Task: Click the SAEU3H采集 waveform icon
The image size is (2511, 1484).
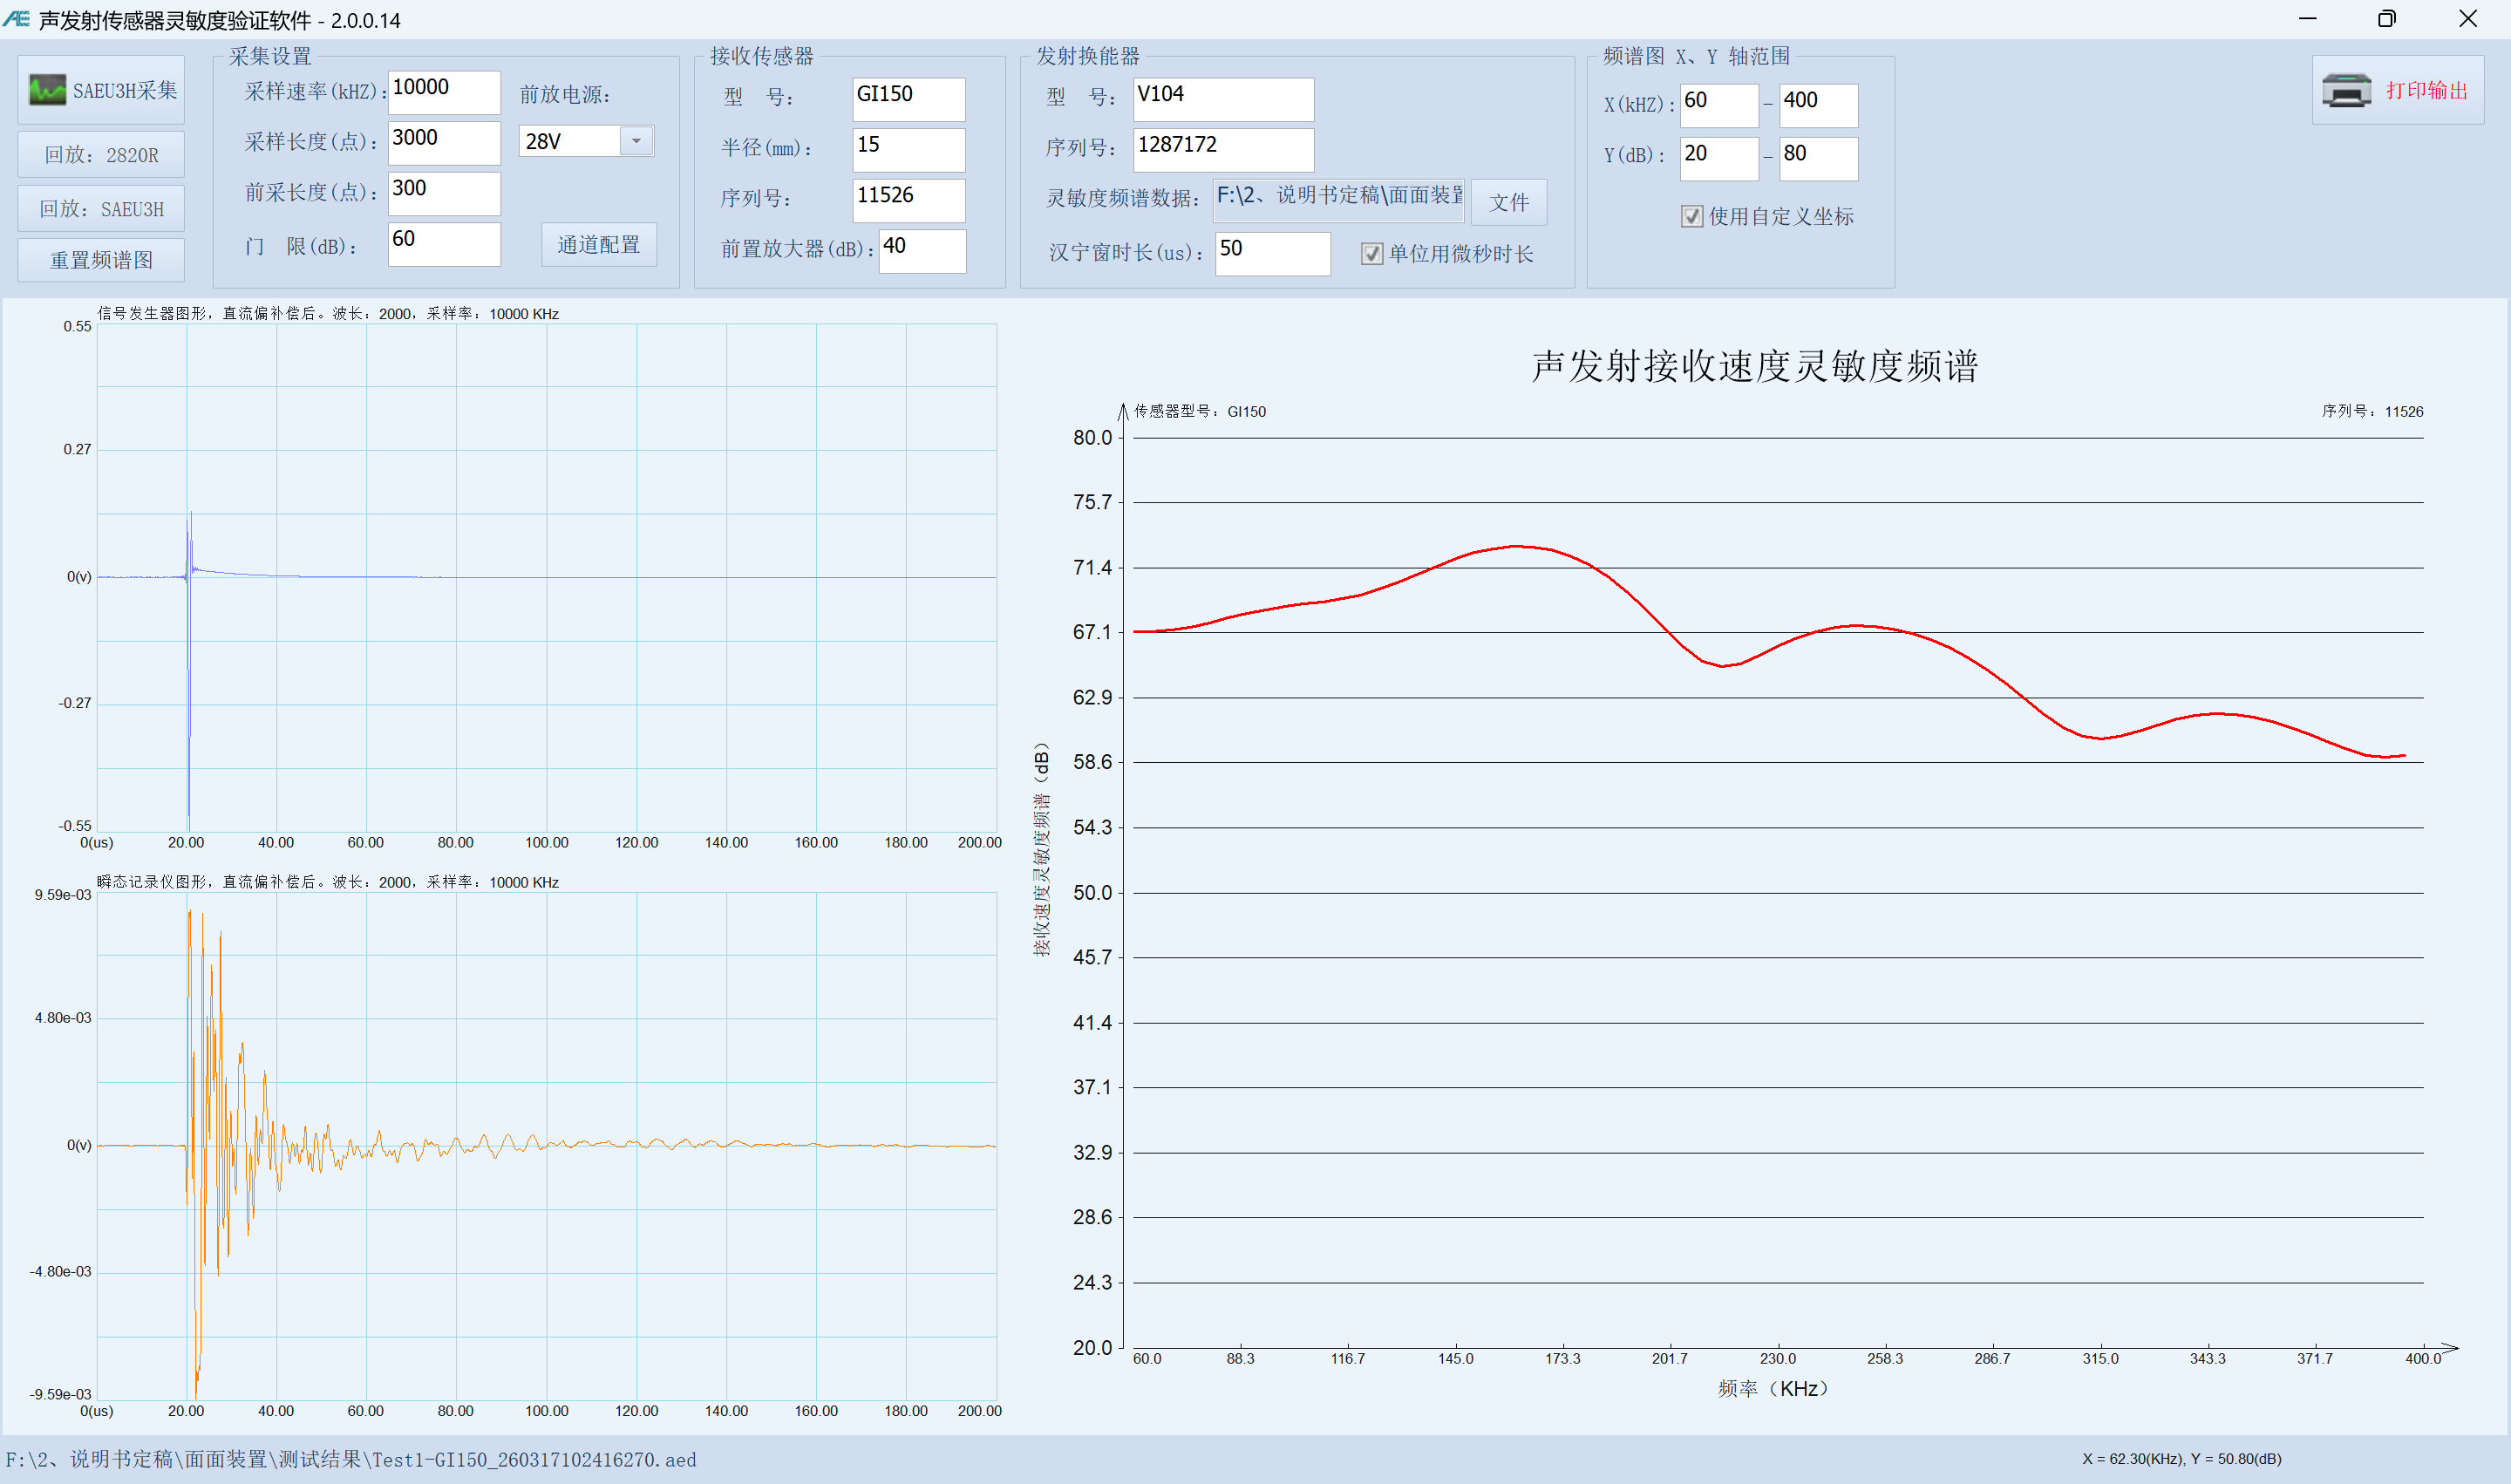Action: [x=47, y=91]
